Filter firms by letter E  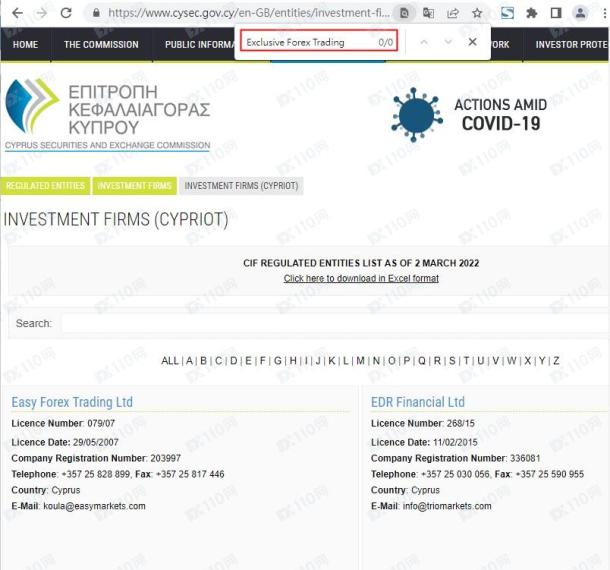tap(248, 361)
